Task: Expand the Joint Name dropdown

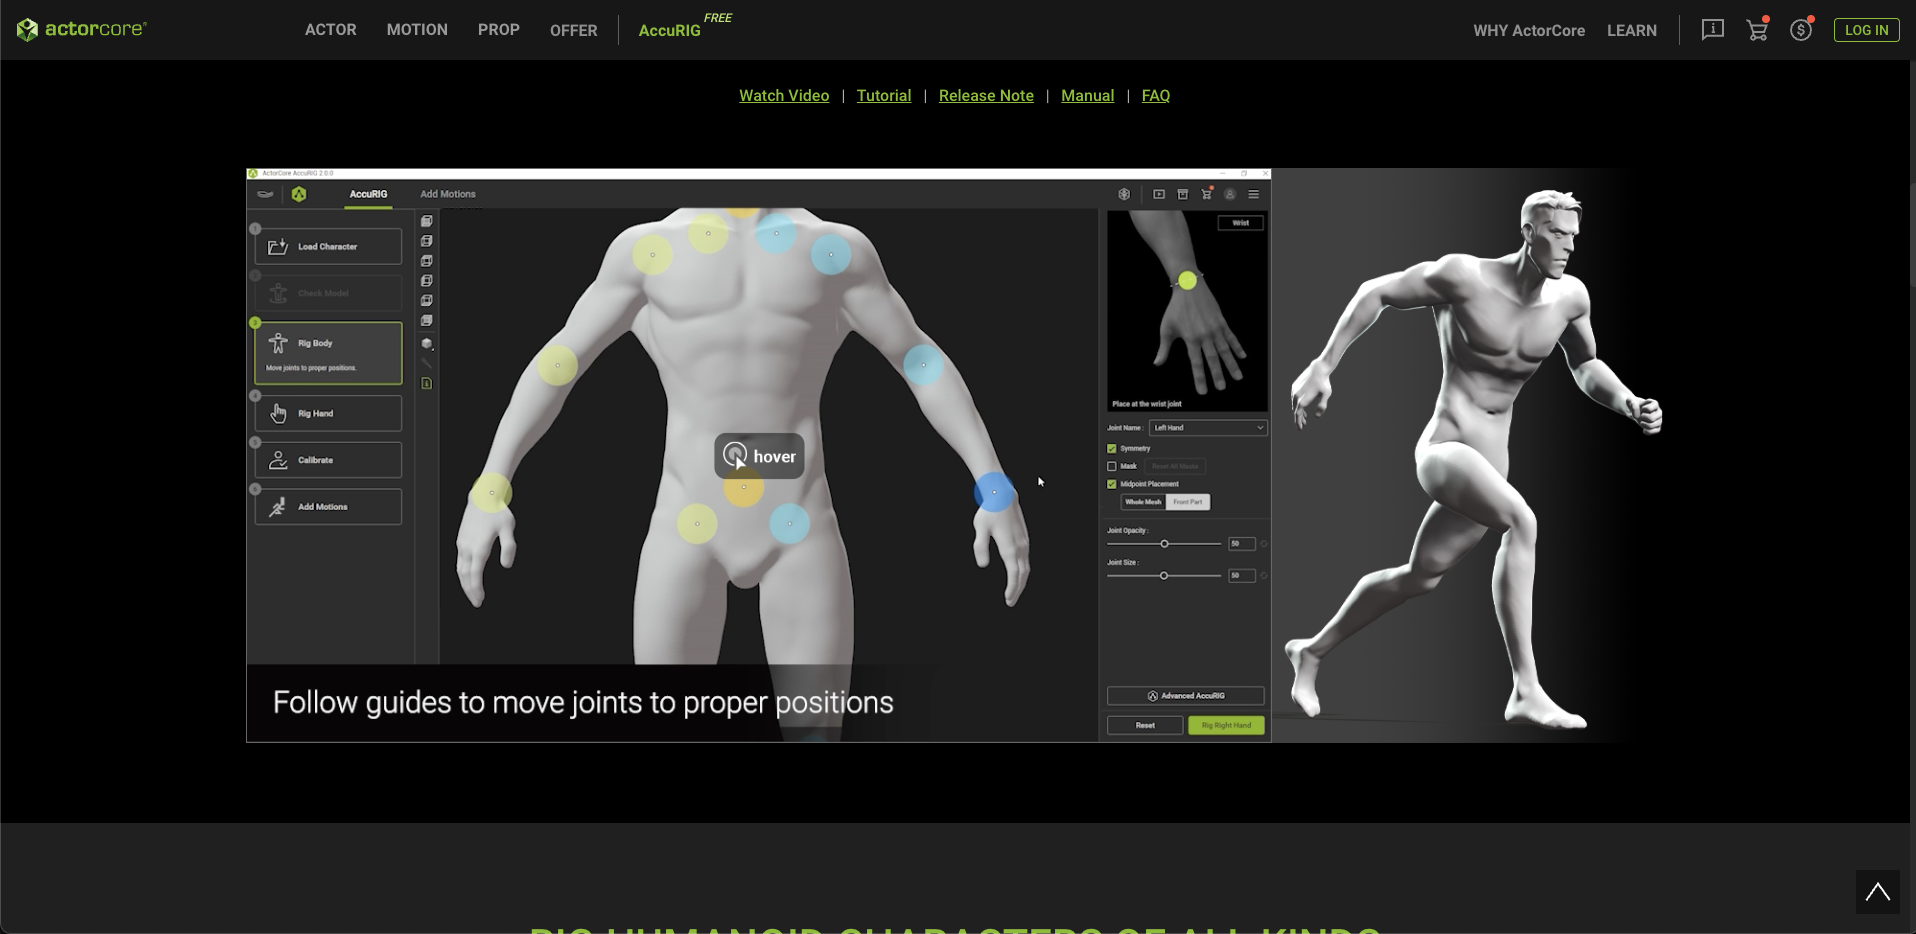Action: 1208,428
